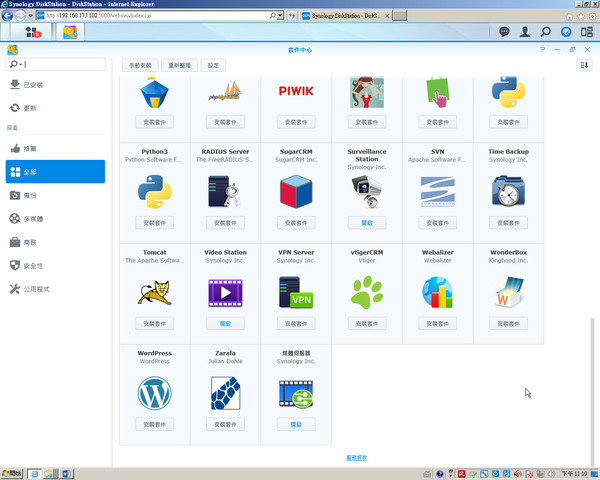
Task: Click 安裝套件 button under RADIUS Server
Action: (224, 222)
